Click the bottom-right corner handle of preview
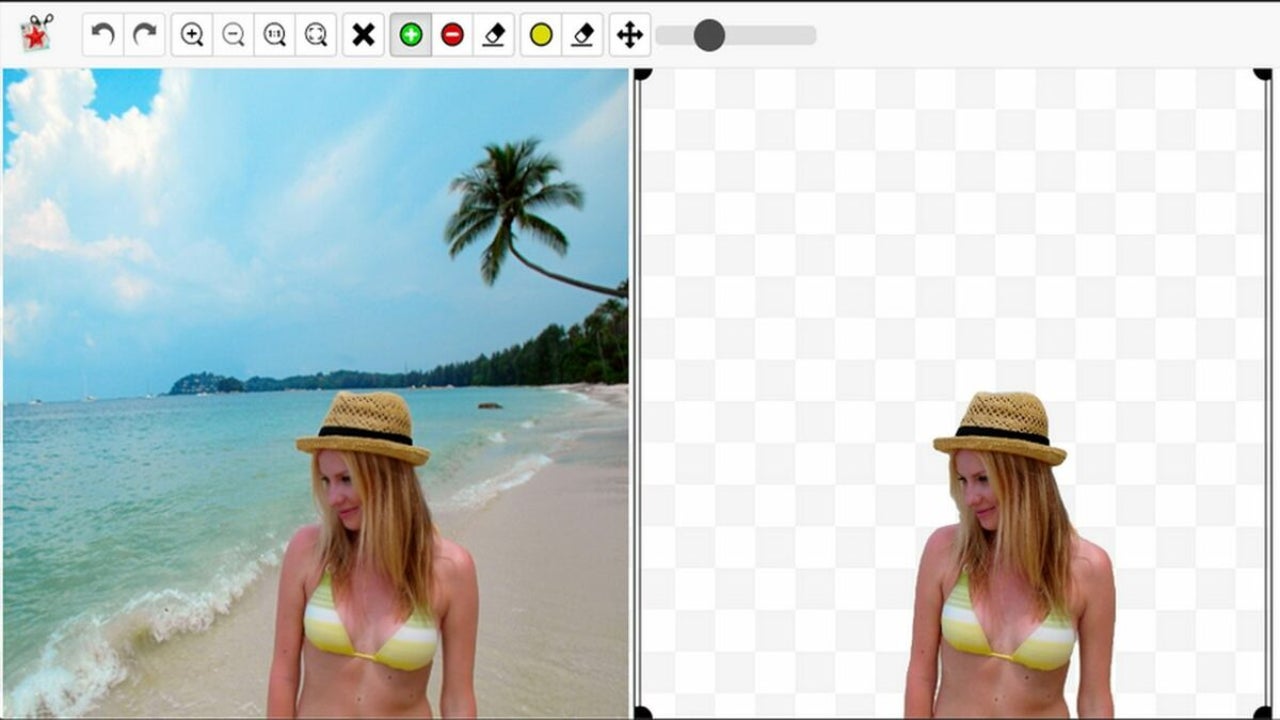This screenshot has height=720, width=1280. pos(1262,712)
